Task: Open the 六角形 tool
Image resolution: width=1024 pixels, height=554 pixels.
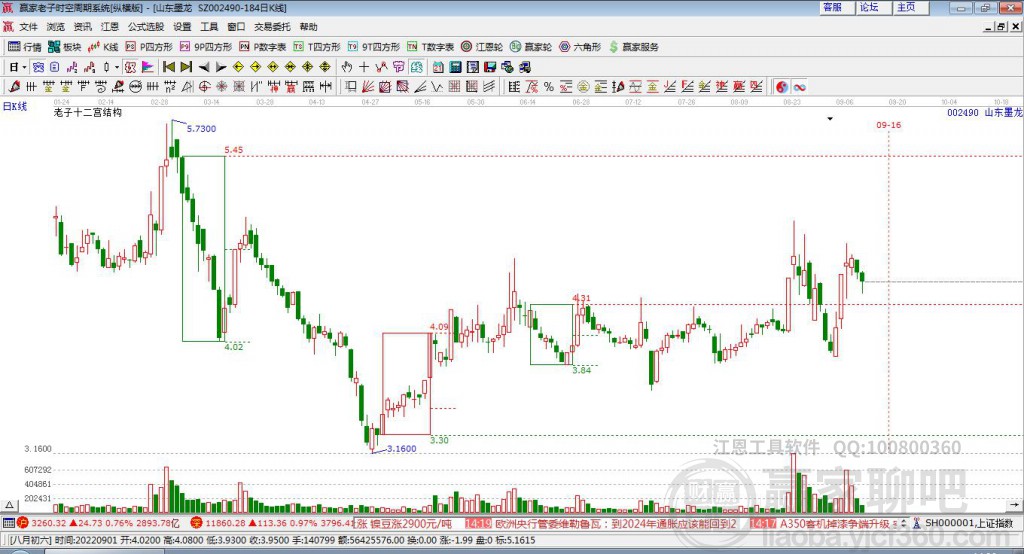Action: click(x=580, y=47)
